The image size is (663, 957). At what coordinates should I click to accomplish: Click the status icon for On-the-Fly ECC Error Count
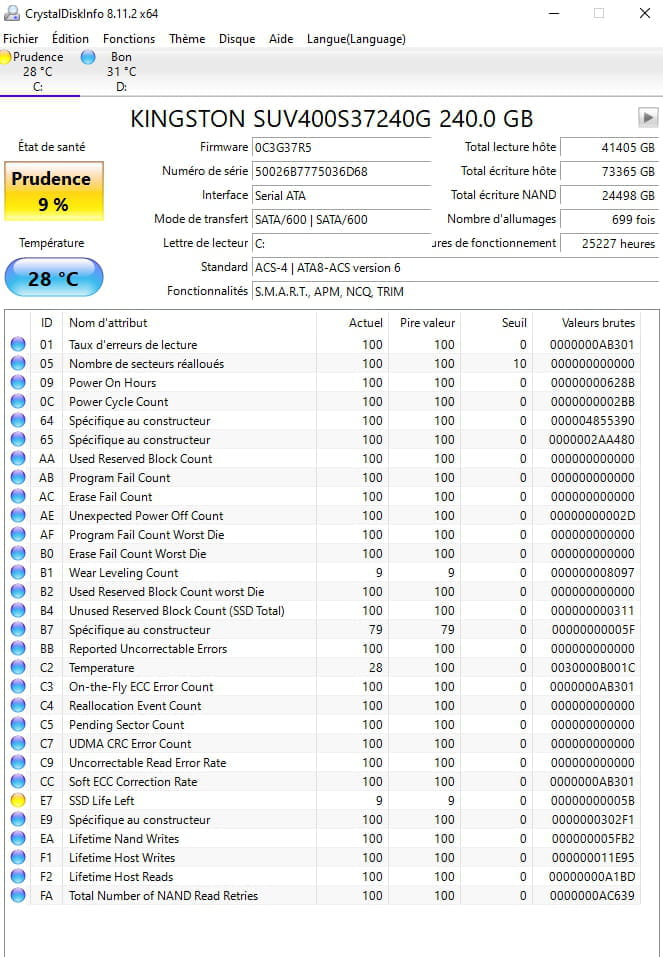[x=18, y=687]
